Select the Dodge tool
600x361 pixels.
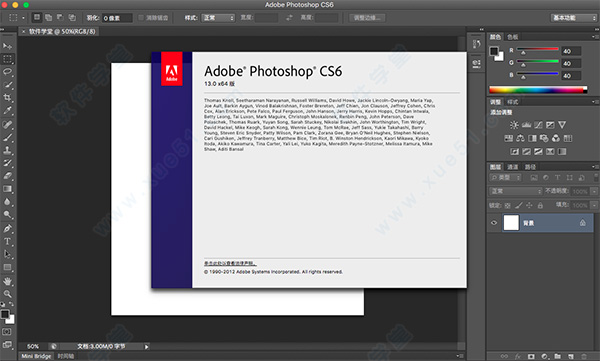click(x=7, y=215)
